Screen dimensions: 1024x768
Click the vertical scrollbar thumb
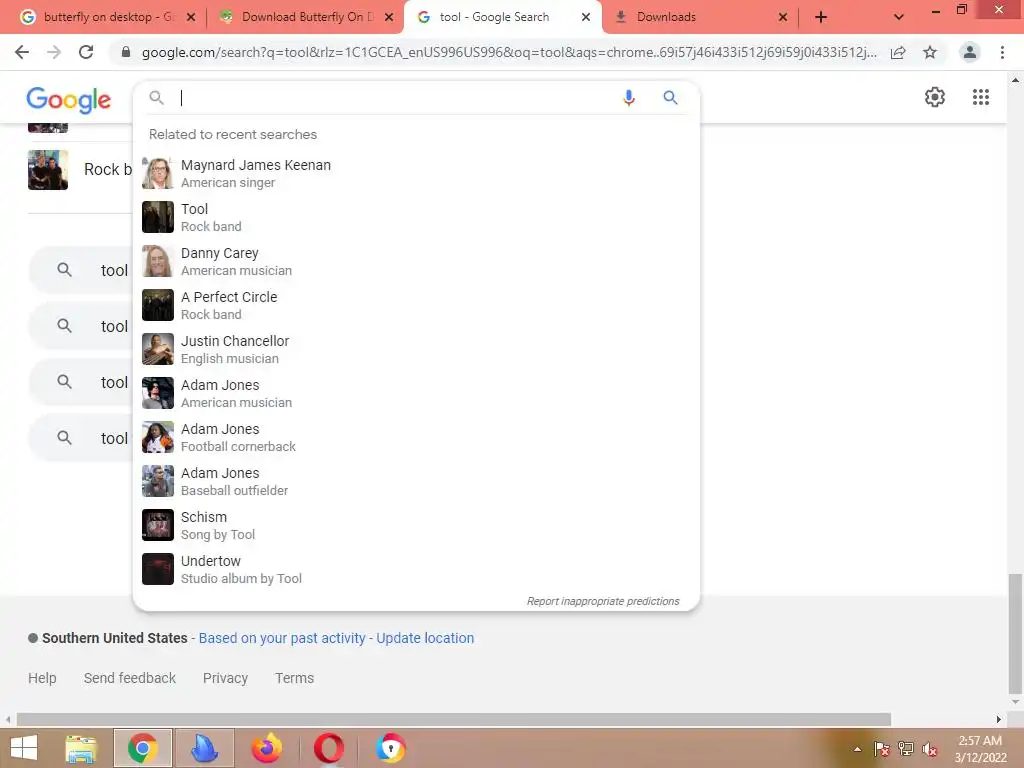[1015, 633]
